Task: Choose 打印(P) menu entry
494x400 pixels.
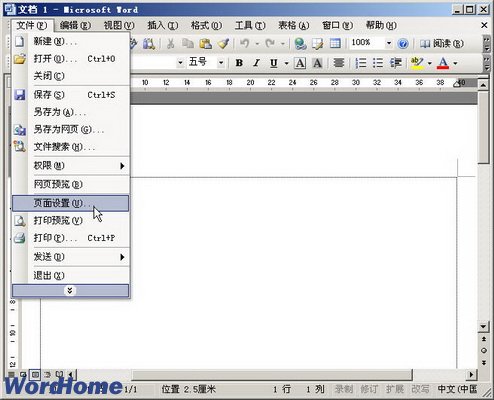Action: pyautogui.click(x=70, y=238)
